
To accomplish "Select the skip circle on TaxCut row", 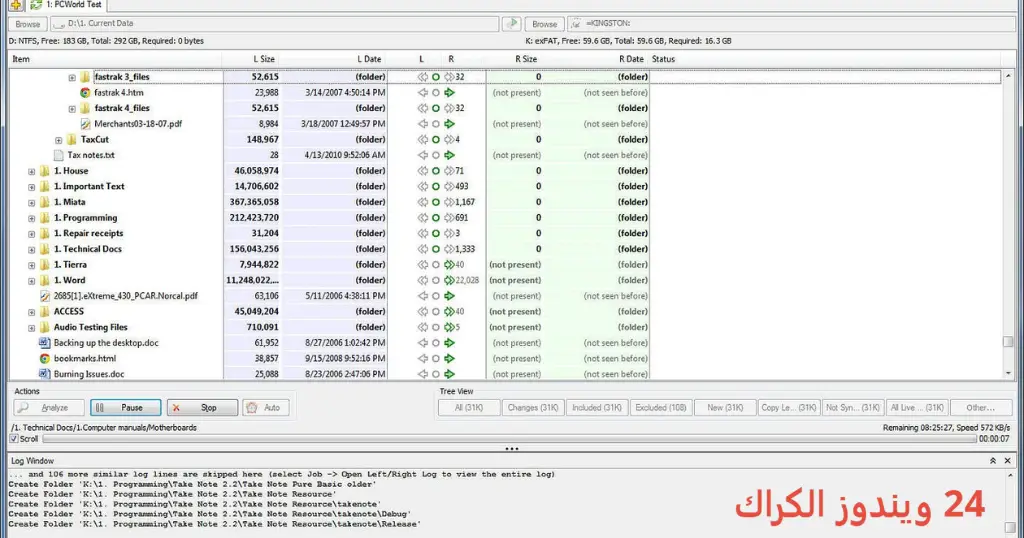I will [436, 140].
